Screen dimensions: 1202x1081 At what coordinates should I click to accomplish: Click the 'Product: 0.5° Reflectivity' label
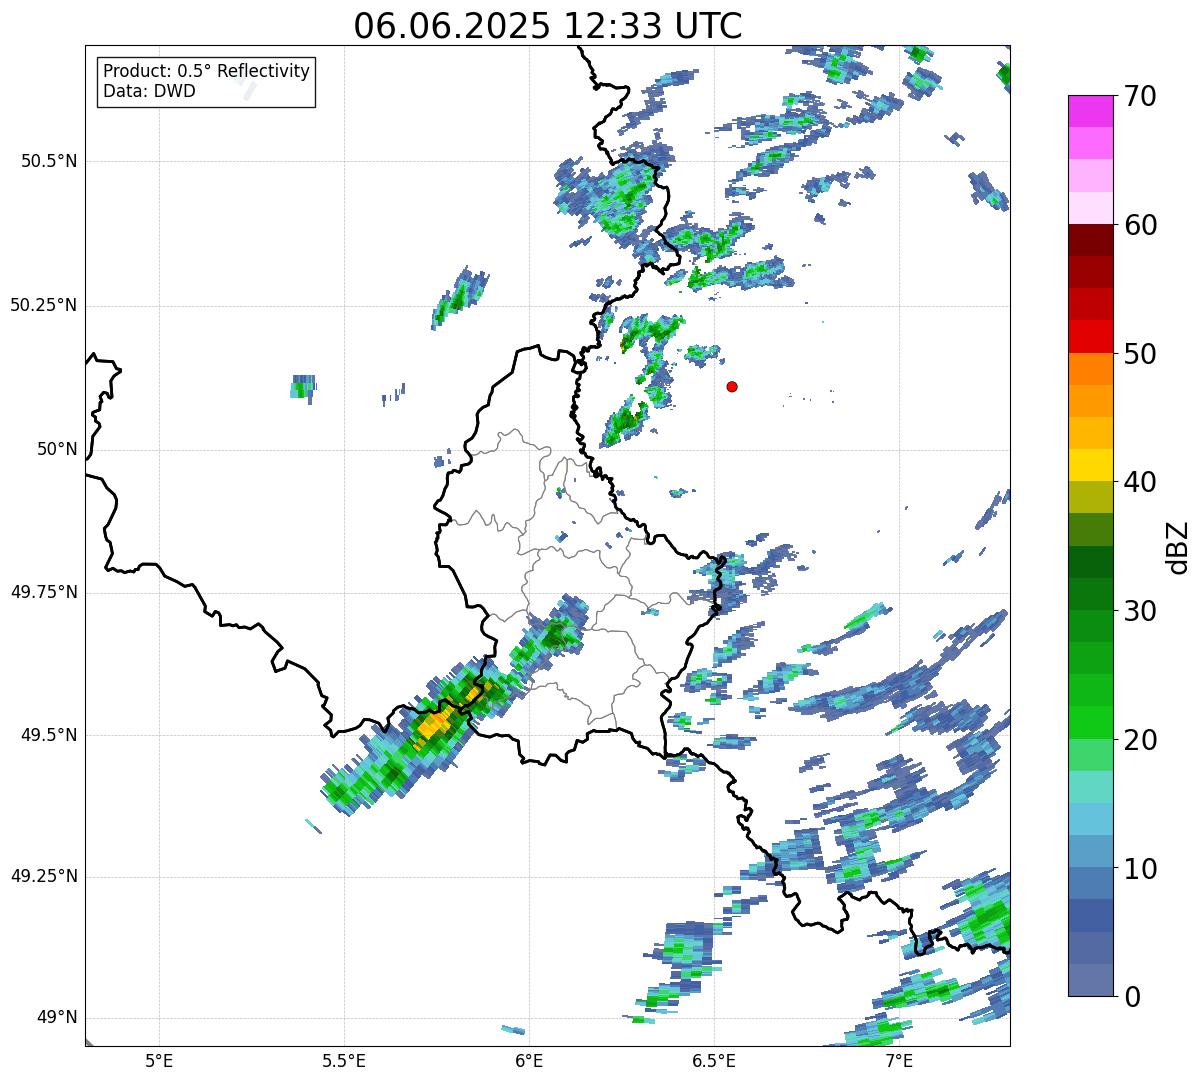[x=206, y=72]
